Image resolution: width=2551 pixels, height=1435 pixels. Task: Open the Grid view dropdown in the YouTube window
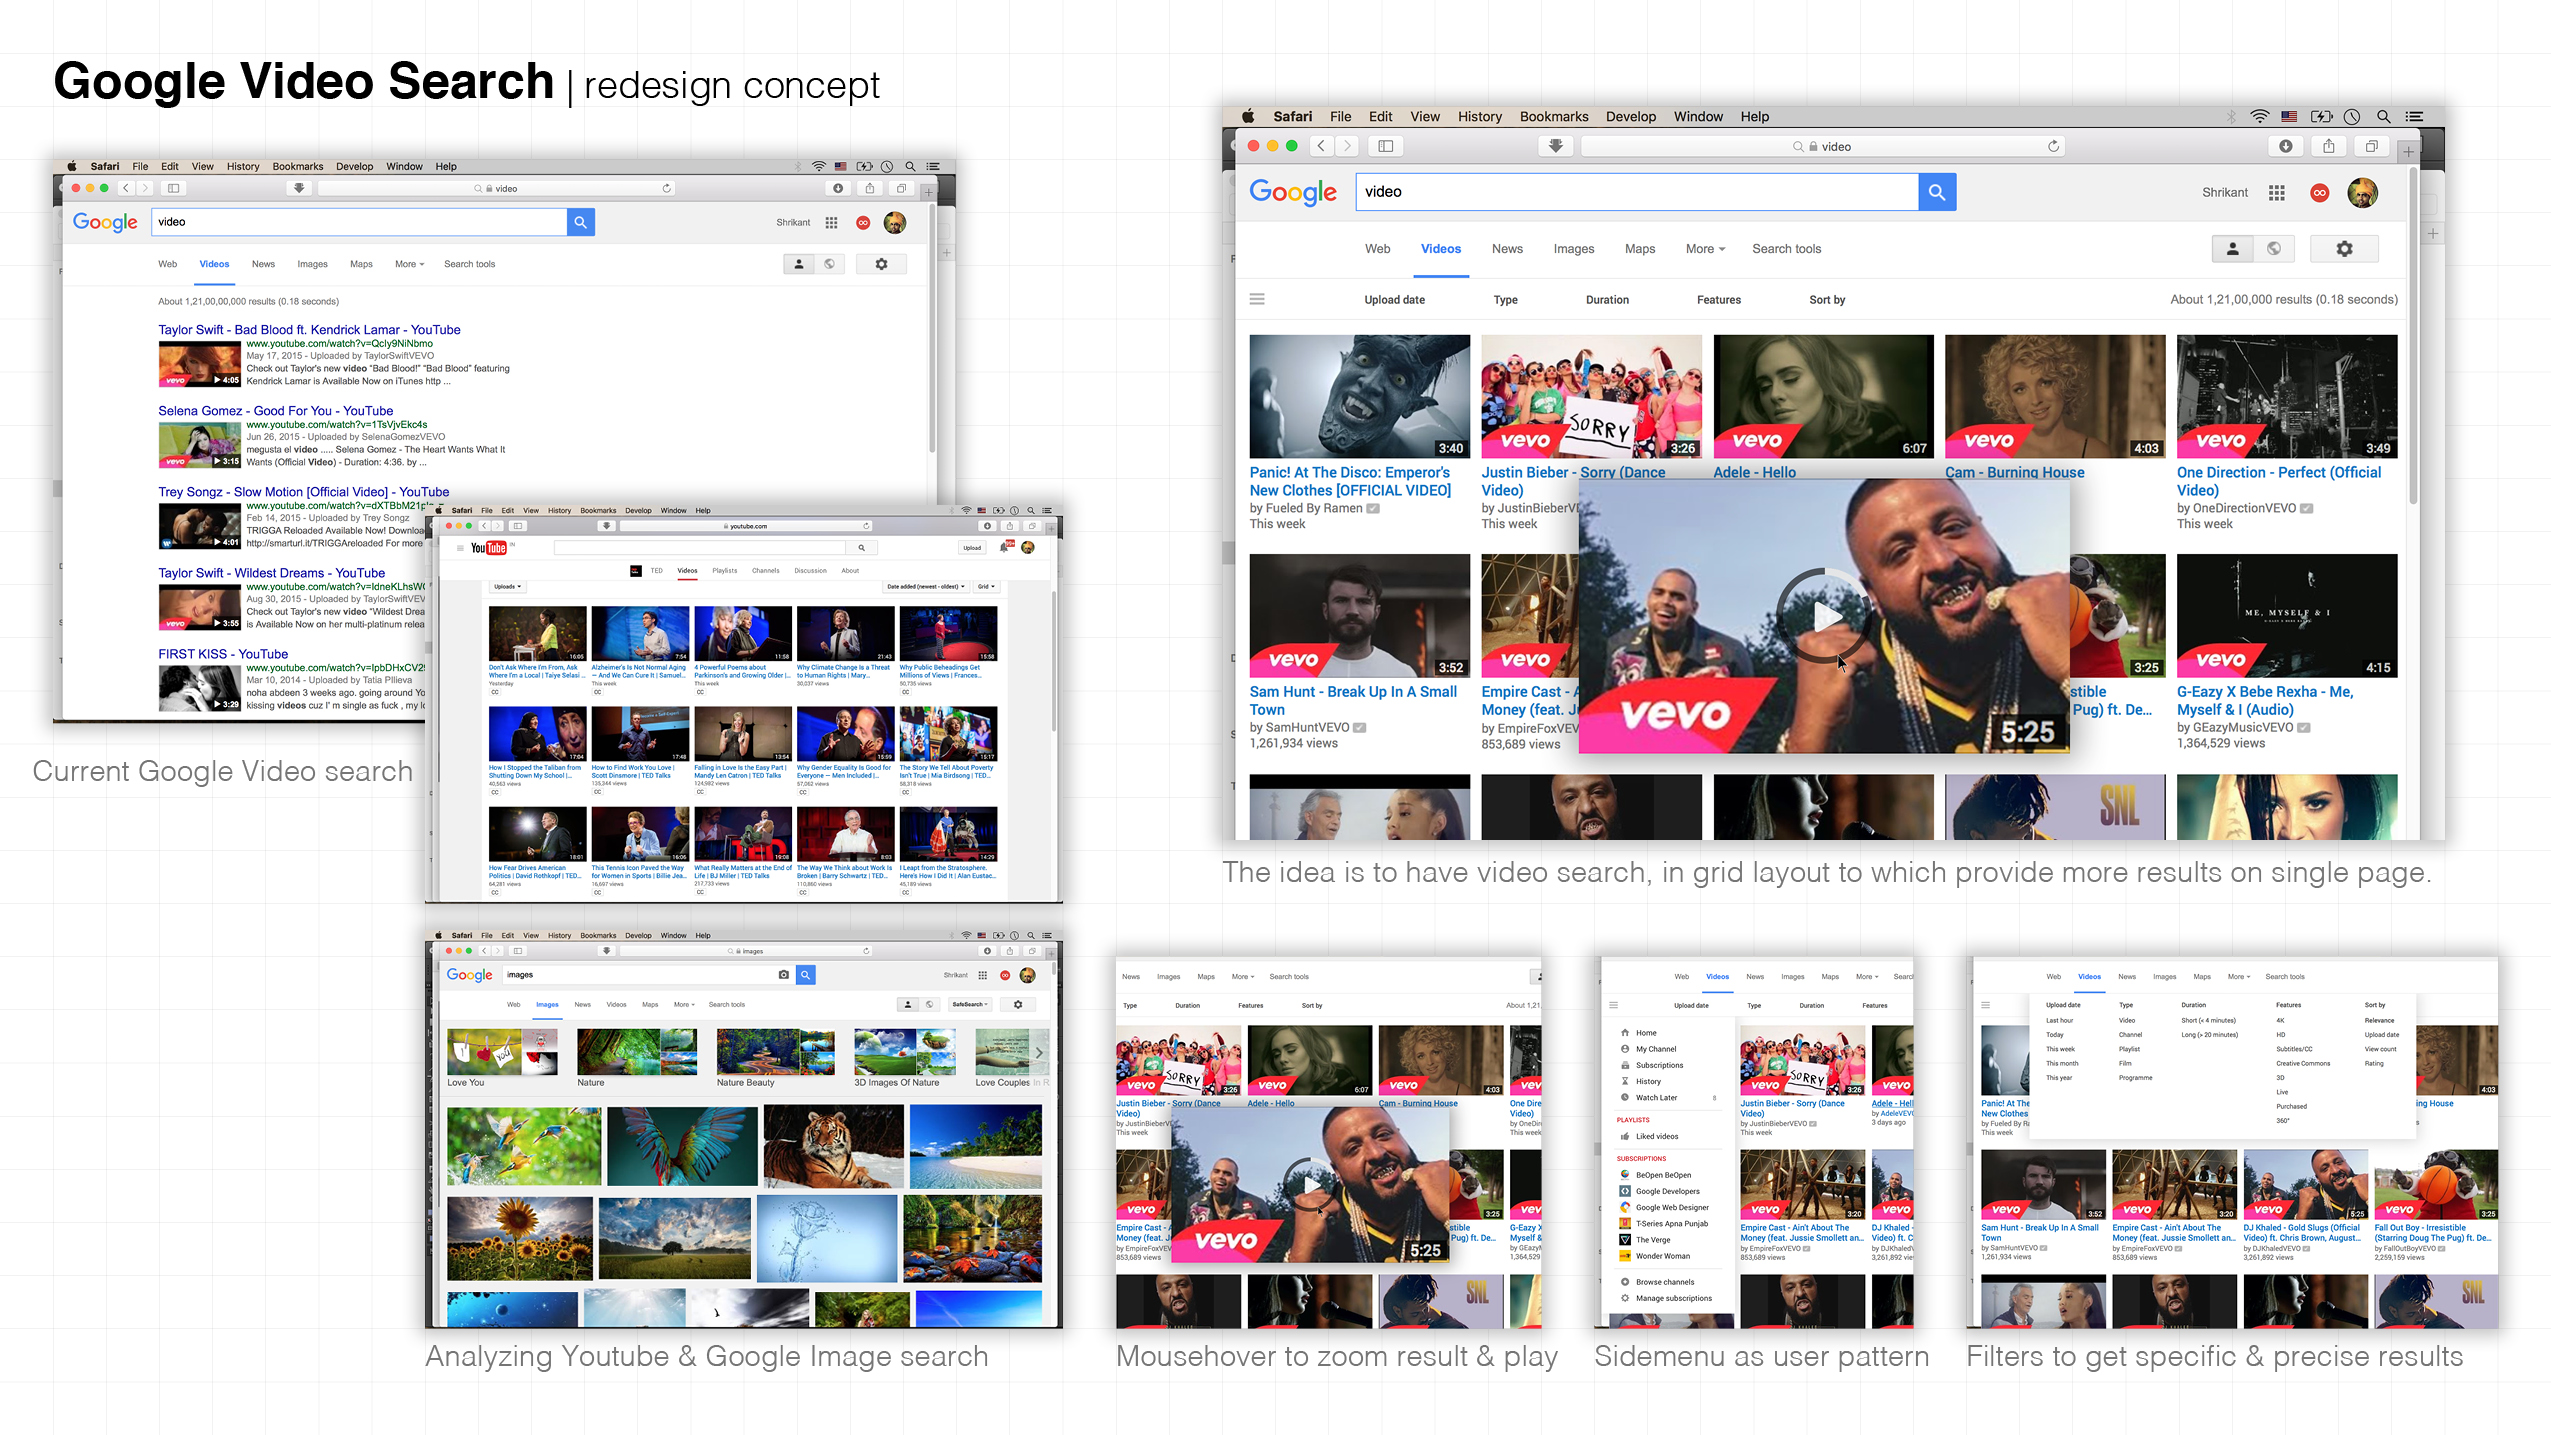(986, 587)
